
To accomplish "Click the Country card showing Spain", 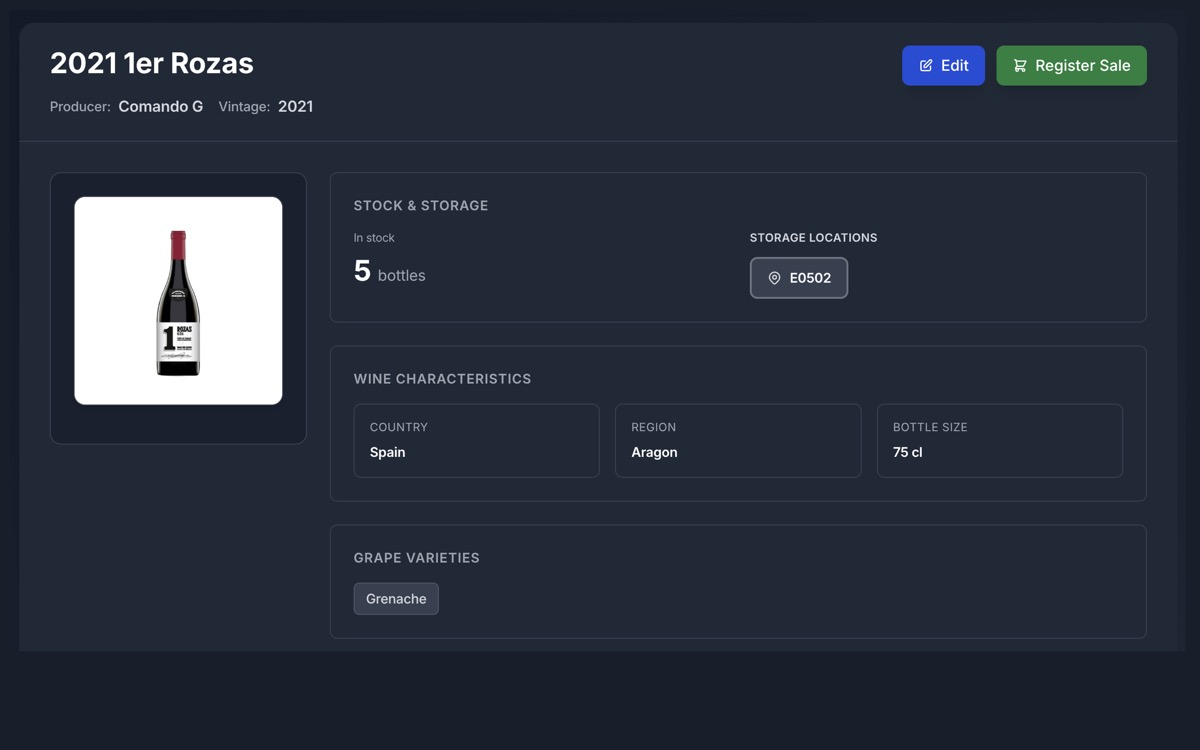I will click(x=476, y=440).
